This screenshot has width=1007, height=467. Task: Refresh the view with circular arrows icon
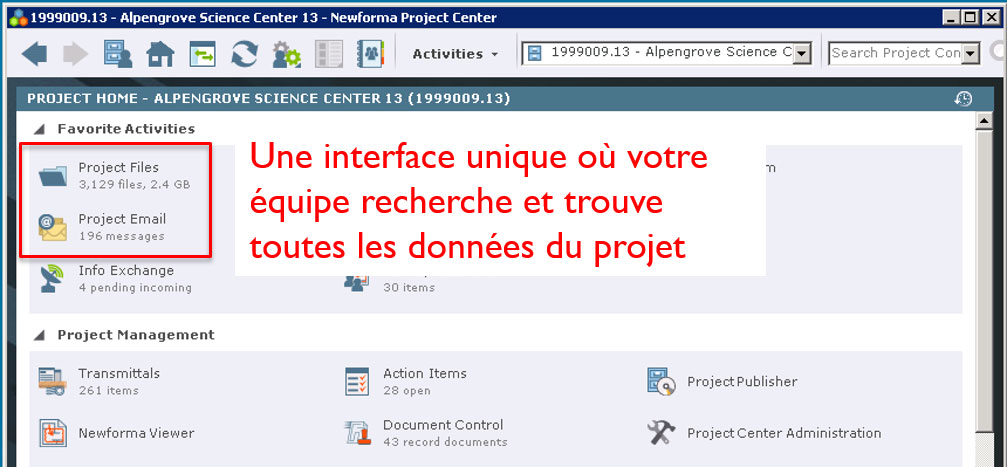[x=245, y=54]
